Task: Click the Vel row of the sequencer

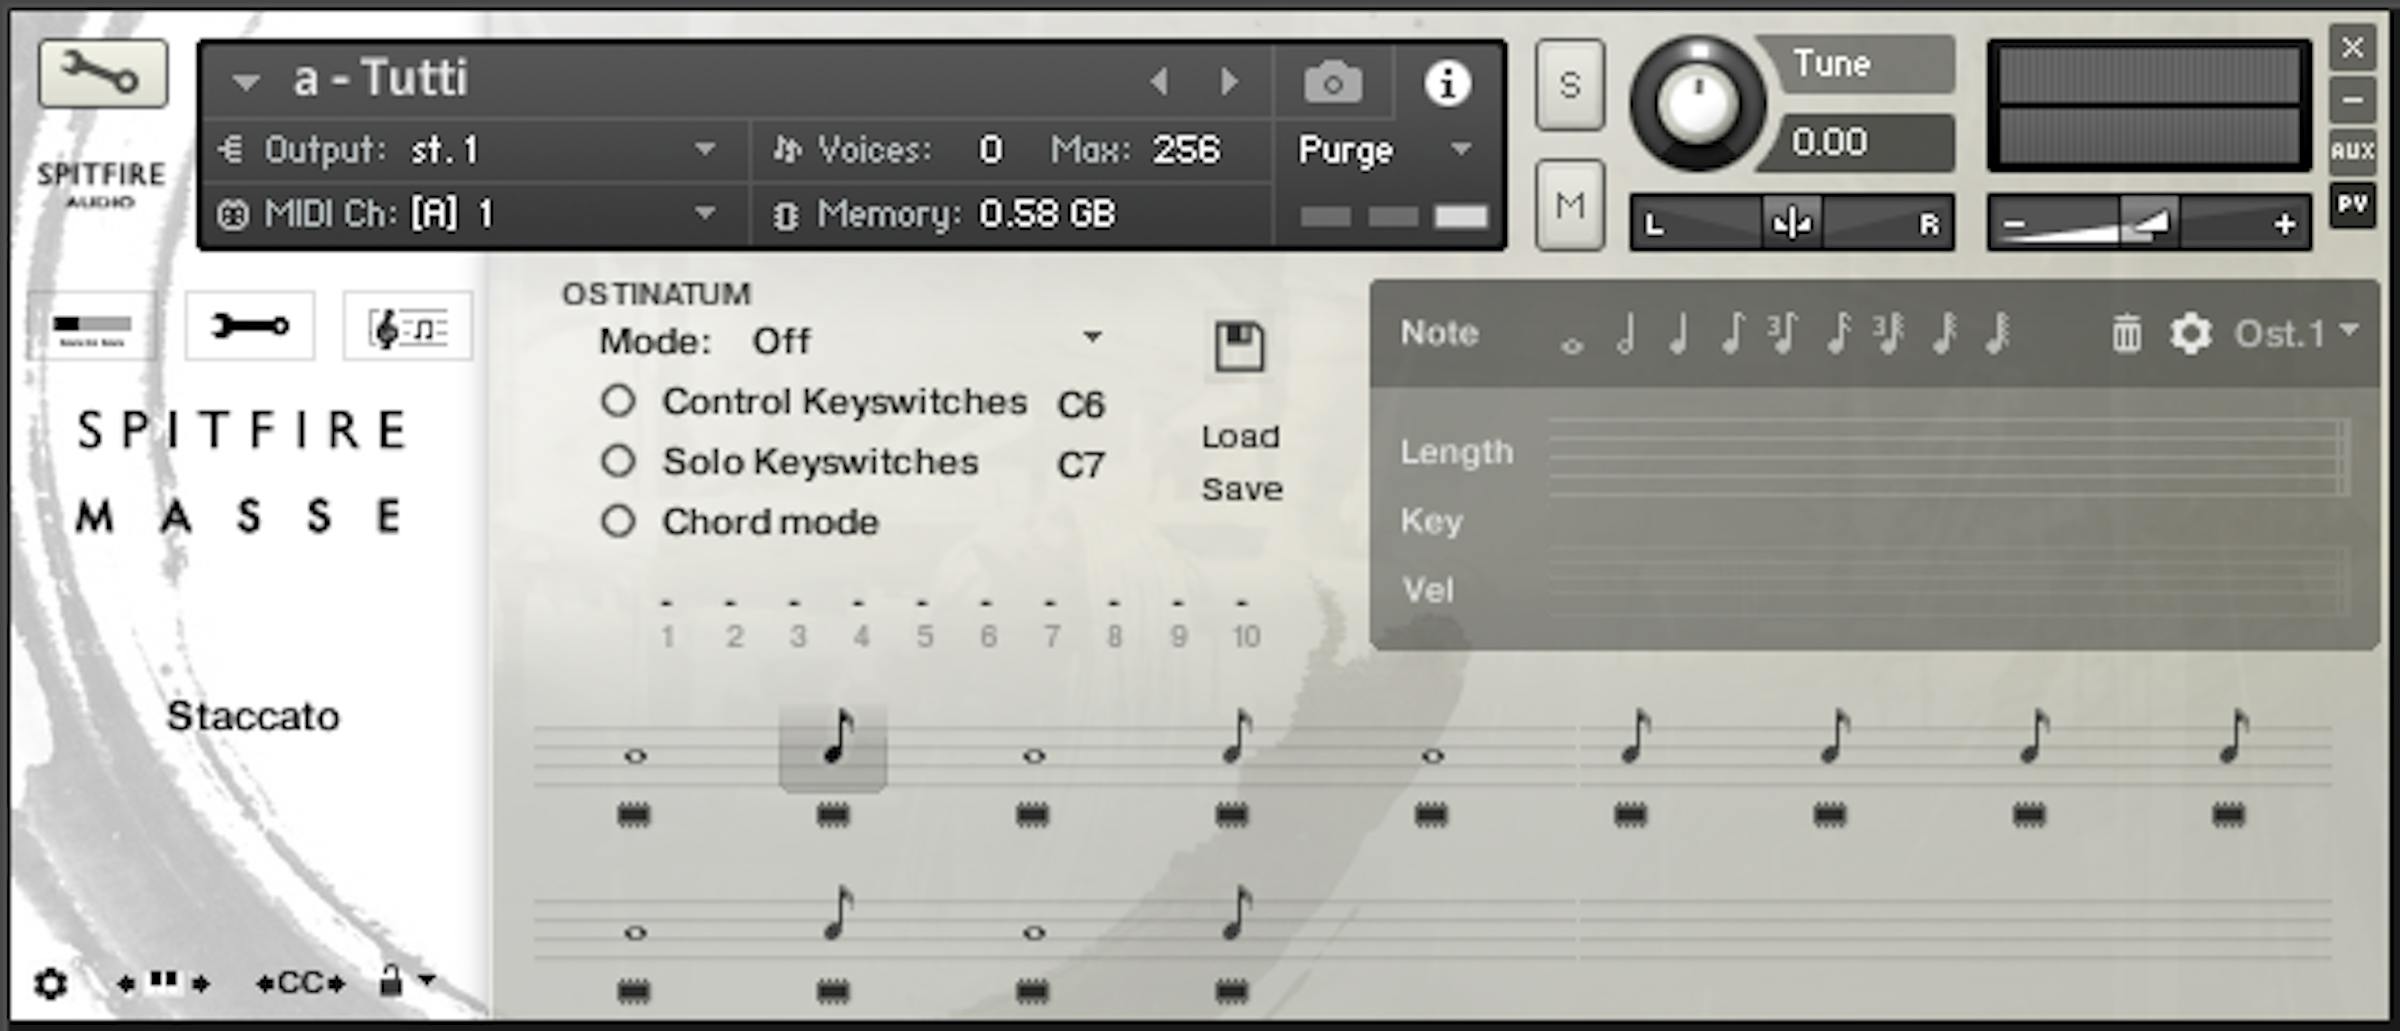Action: pos(1948,584)
